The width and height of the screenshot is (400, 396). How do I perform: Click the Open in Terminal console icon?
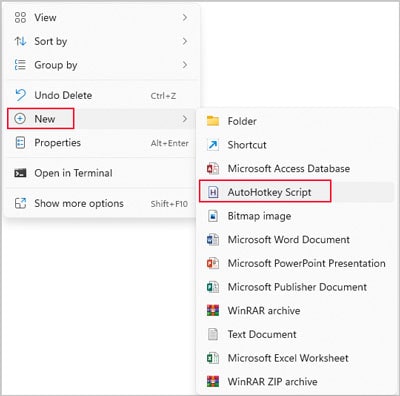click(x=20, y=173)
